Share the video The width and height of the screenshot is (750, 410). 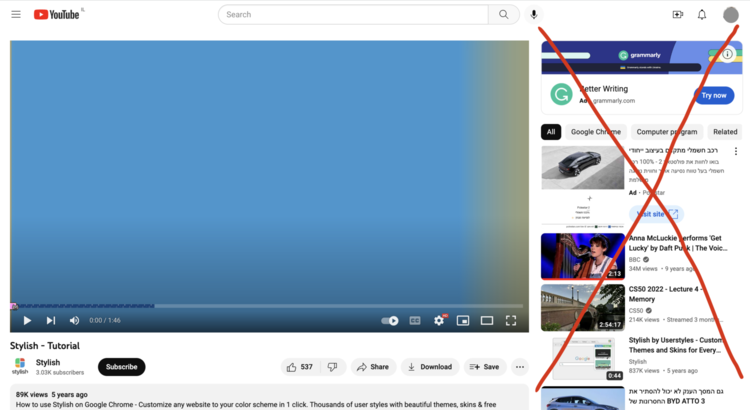click(x=373, y=367)
